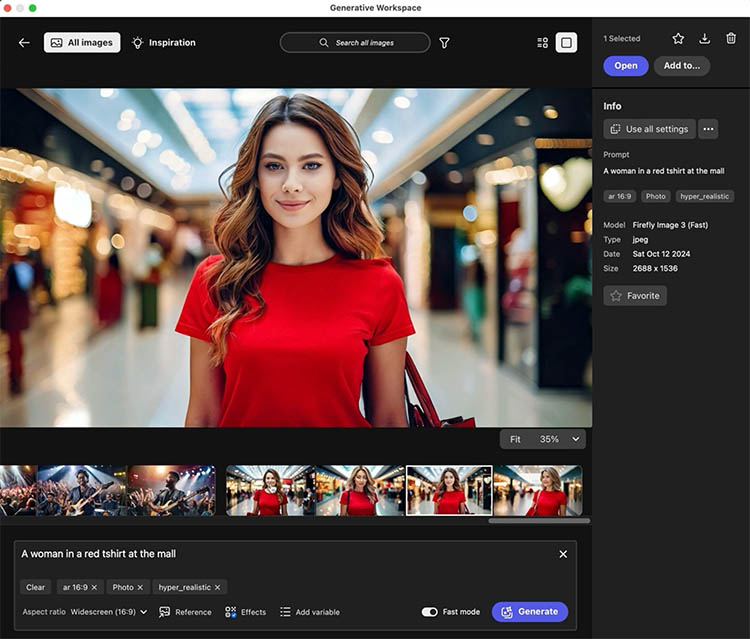Clear prompt with the X icon
This screenshot has width=750, height=639.
click(563, 554)
